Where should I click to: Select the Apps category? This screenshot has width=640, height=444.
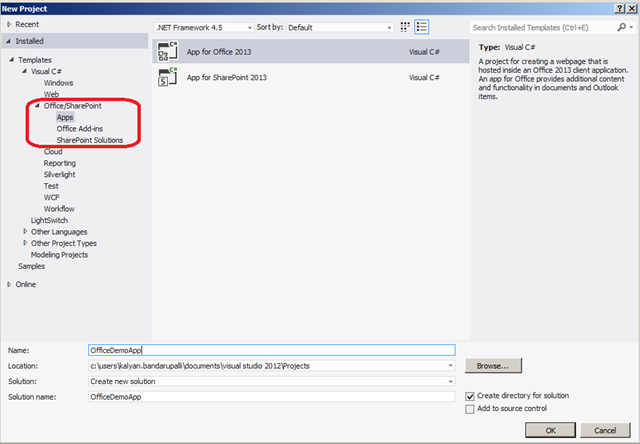coord(65,117)
